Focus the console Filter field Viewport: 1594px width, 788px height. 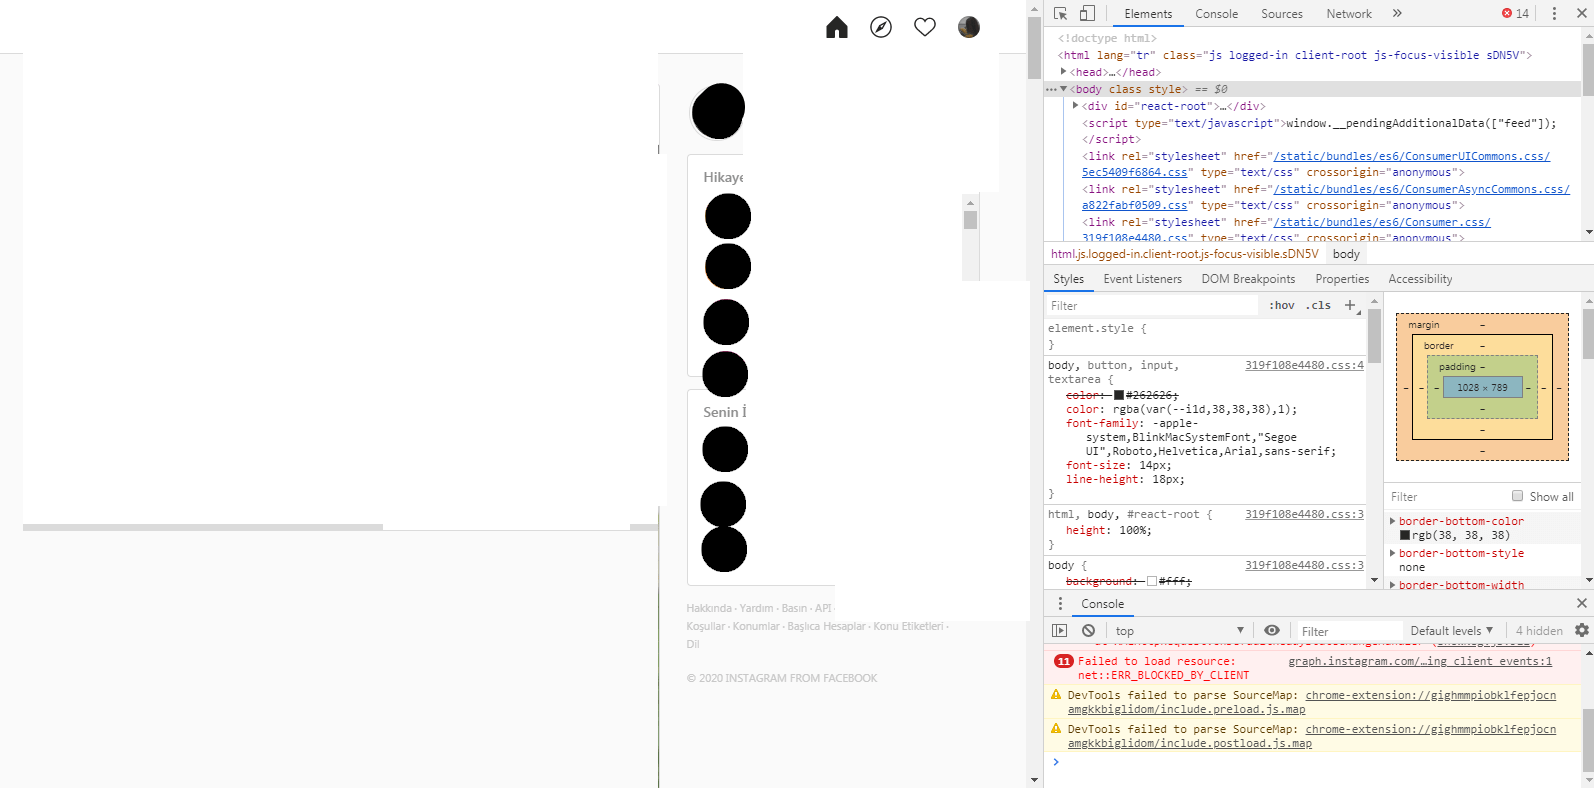coord(1349,631)
